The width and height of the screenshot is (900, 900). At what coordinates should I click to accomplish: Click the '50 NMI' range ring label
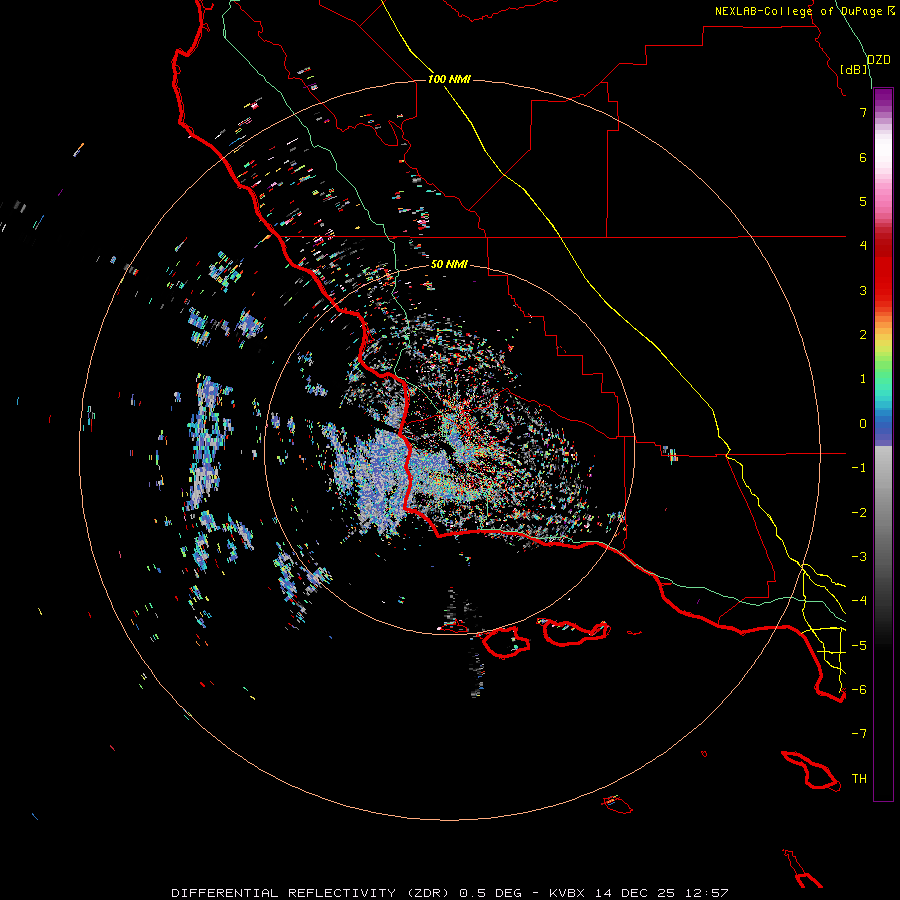449,264
